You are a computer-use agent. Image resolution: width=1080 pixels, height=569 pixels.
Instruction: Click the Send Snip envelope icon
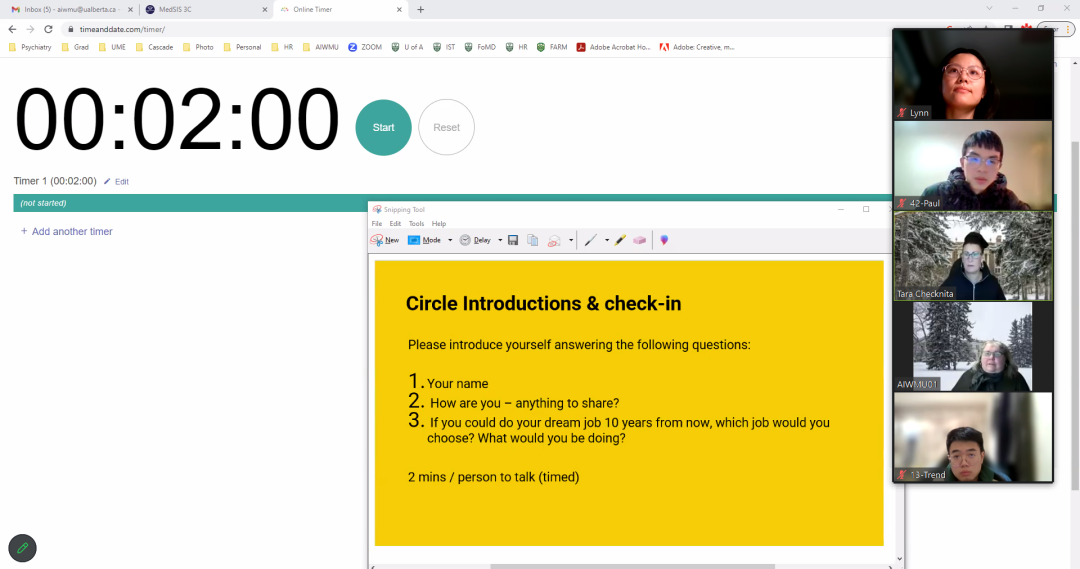click(554, 240)
